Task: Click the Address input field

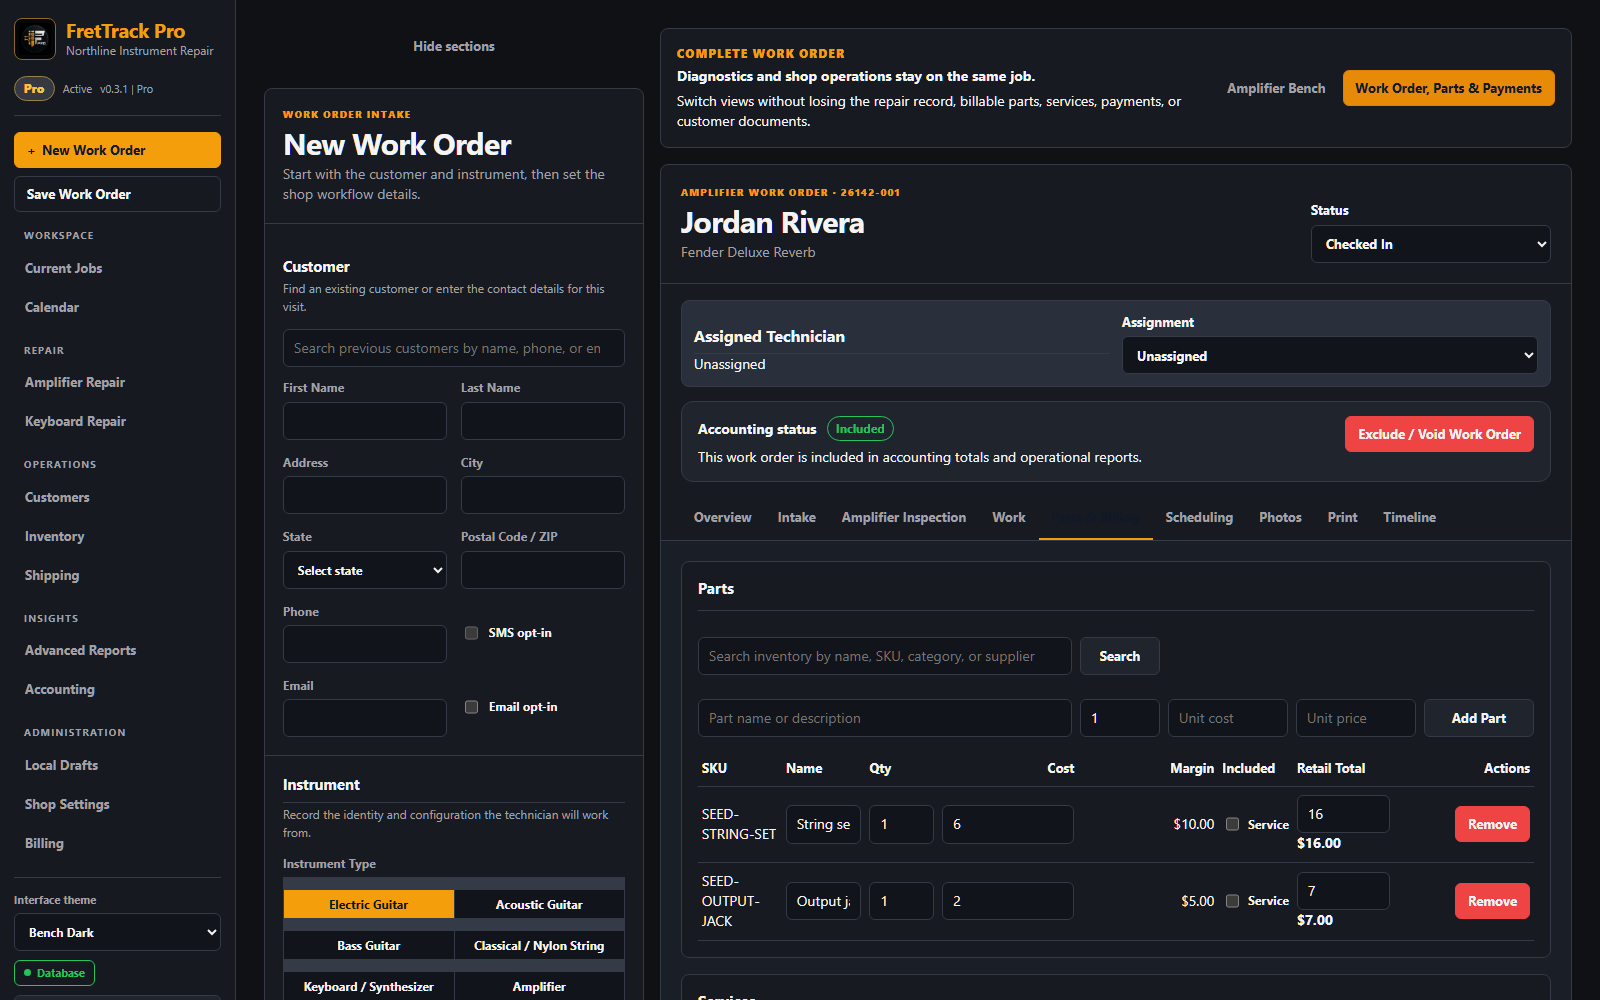Action: [x=365, y=495]
